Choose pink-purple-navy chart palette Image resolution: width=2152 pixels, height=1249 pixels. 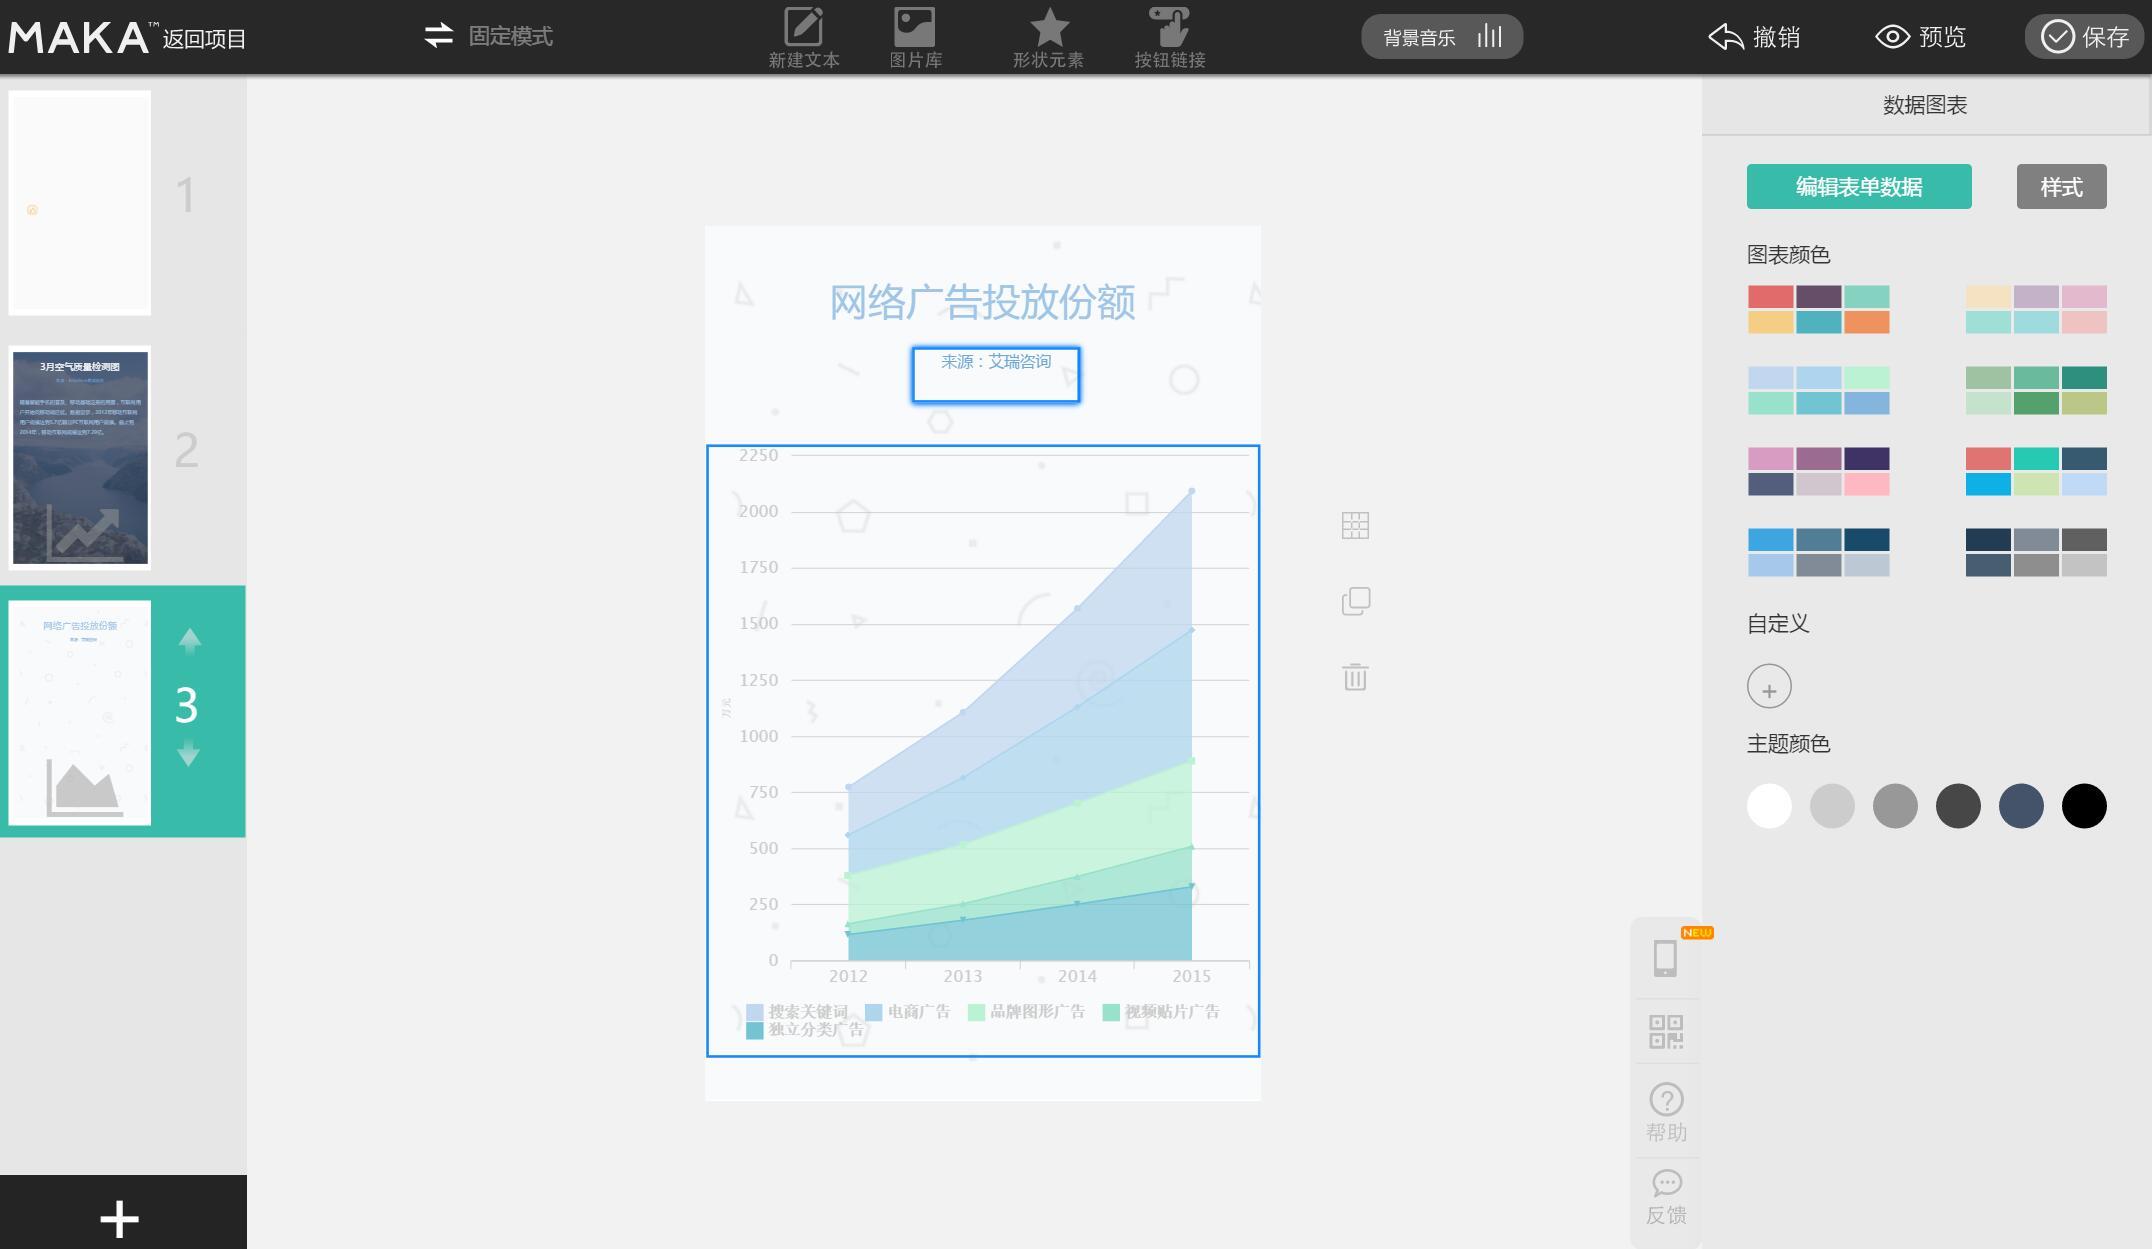point(1818,471)
